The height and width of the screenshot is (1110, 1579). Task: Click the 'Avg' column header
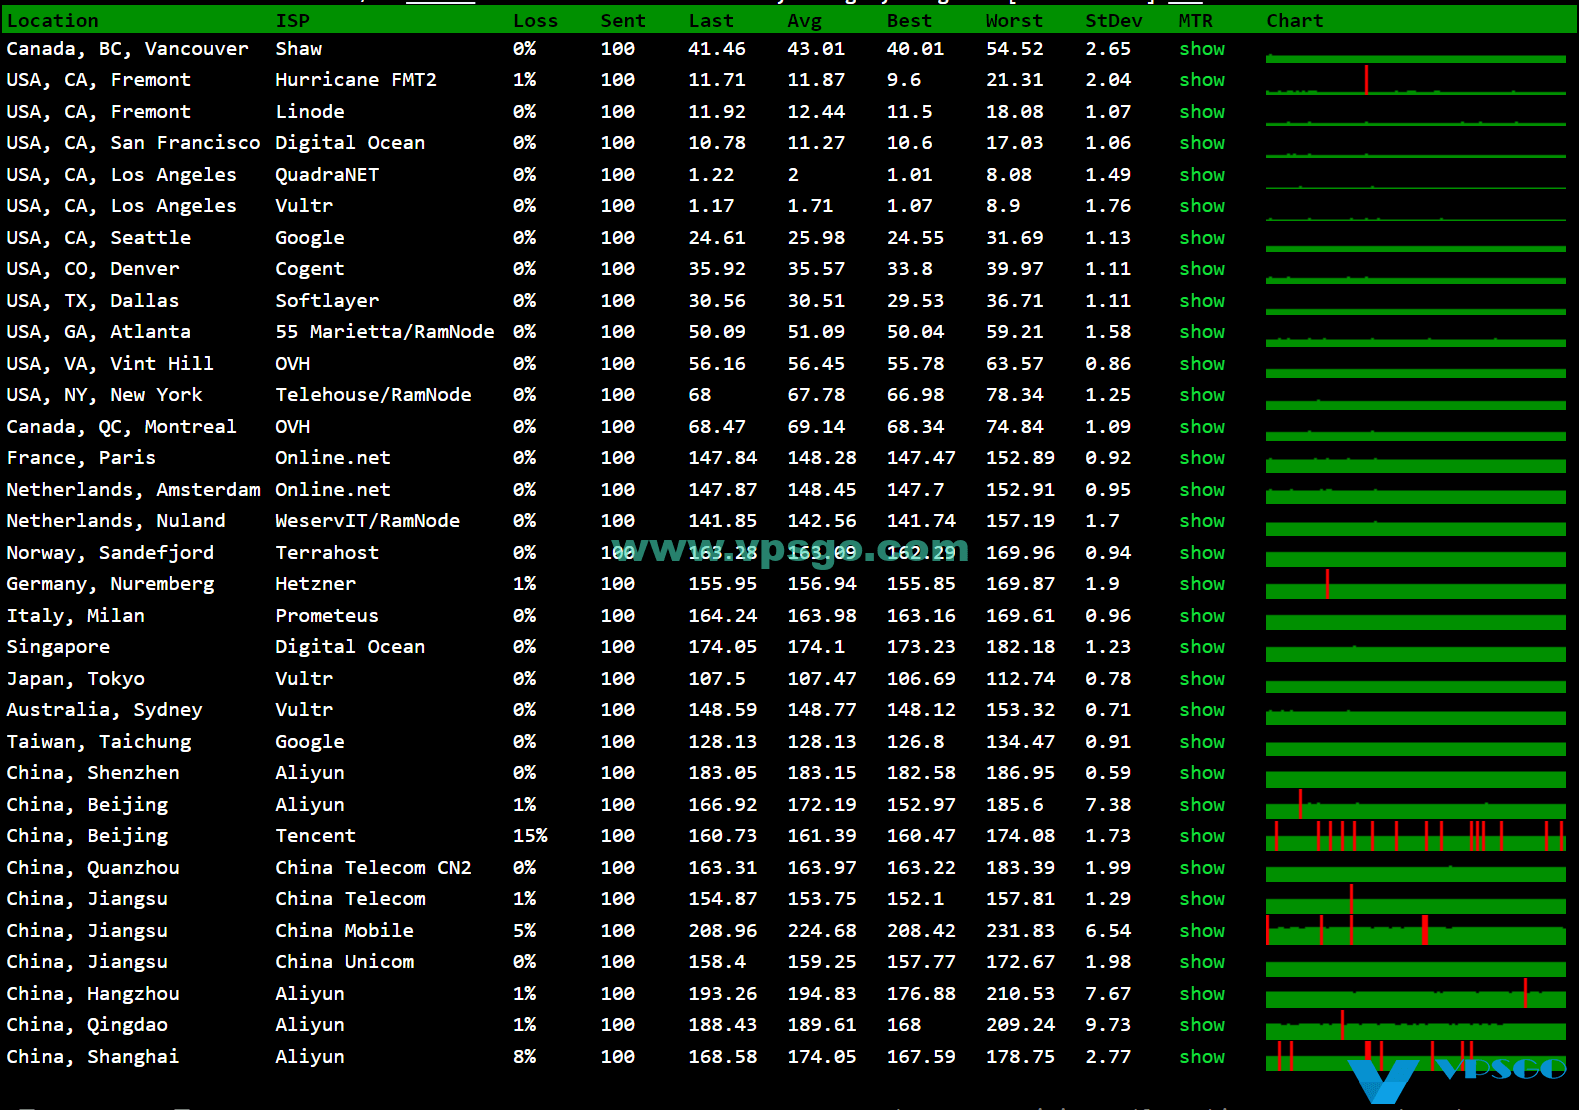[804, 21]
